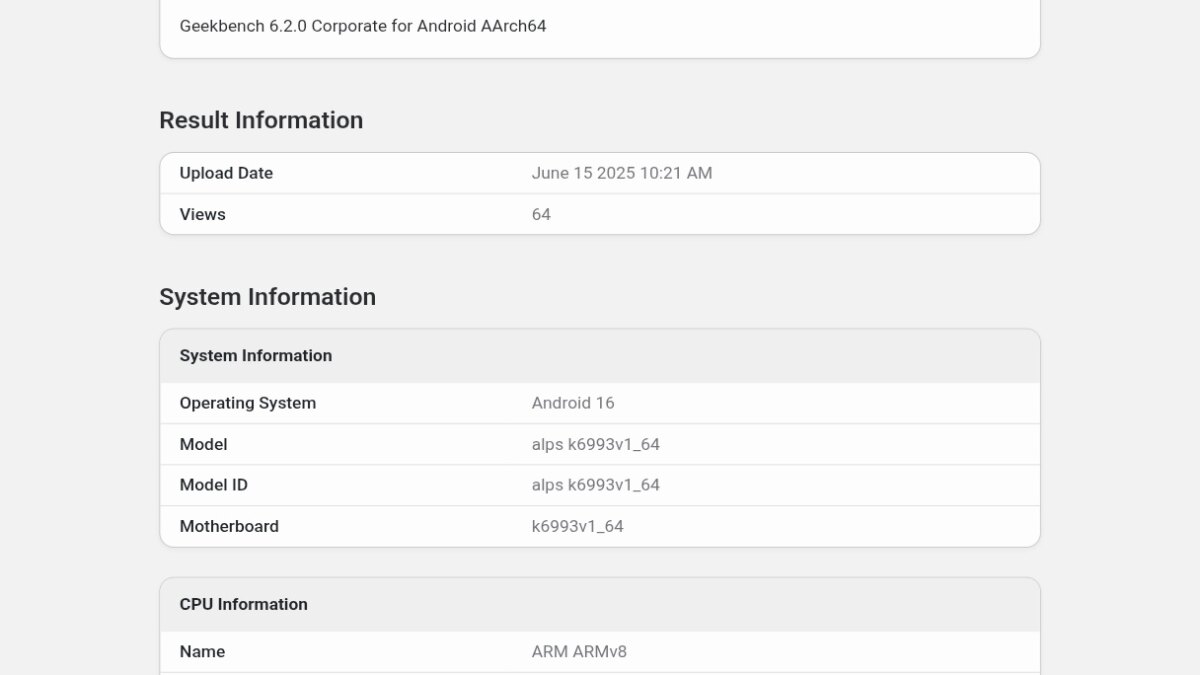Viewport: 1200px width, 675px height.
Task: Select the CPU Name row label
Action: (202, 652)
